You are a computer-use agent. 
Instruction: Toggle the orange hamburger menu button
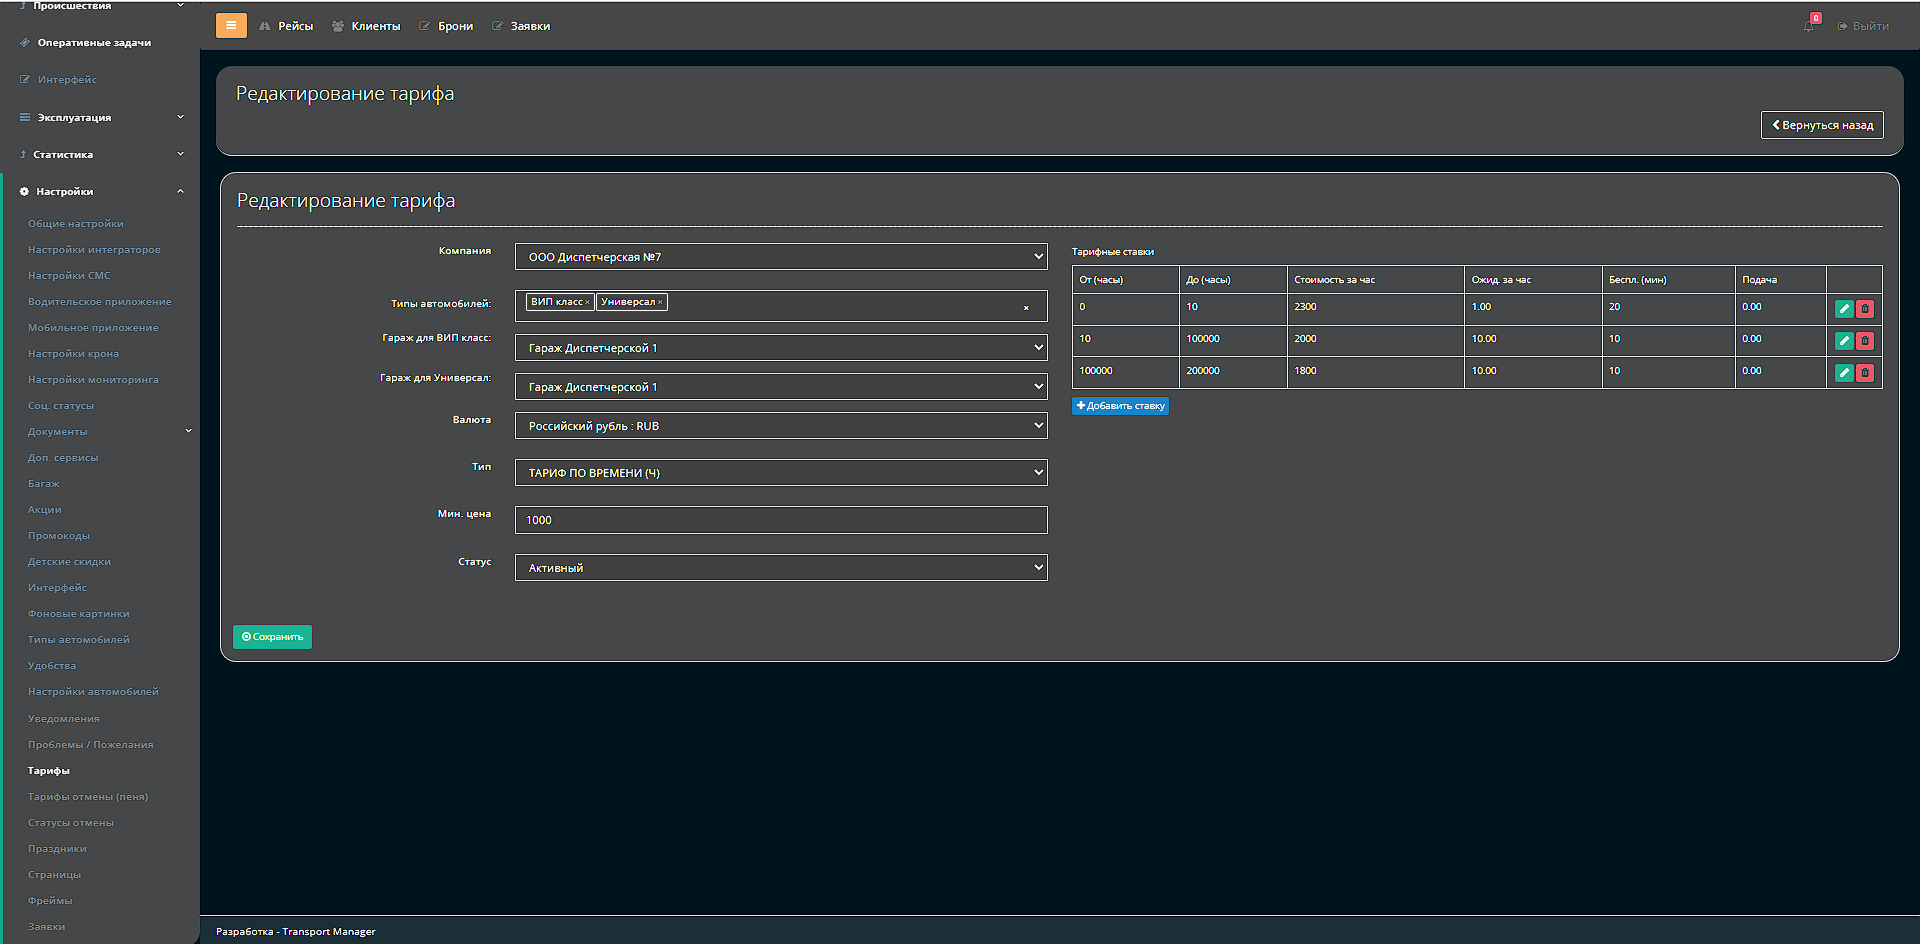coord(231,26)
